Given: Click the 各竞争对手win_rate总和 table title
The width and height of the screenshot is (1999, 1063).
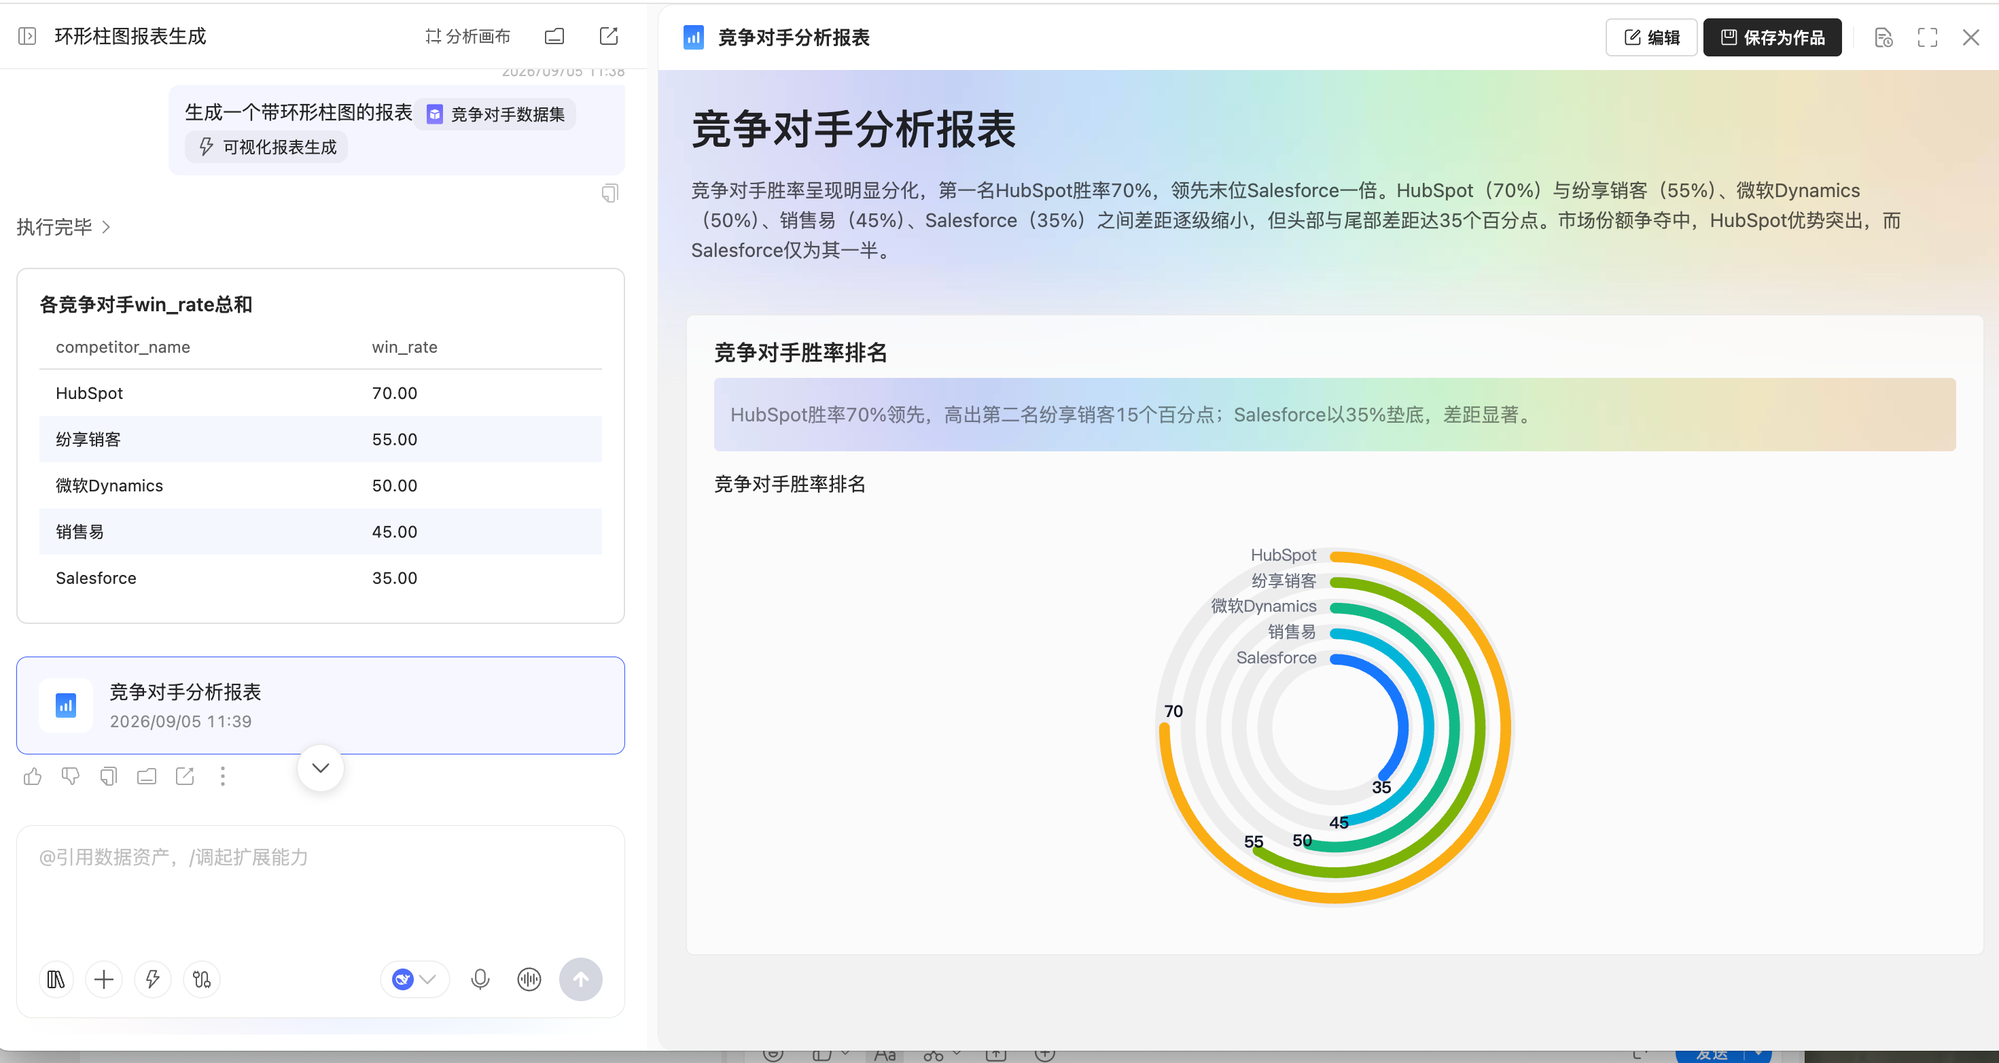Looking at the screenshot, I should tap(146, 304).
